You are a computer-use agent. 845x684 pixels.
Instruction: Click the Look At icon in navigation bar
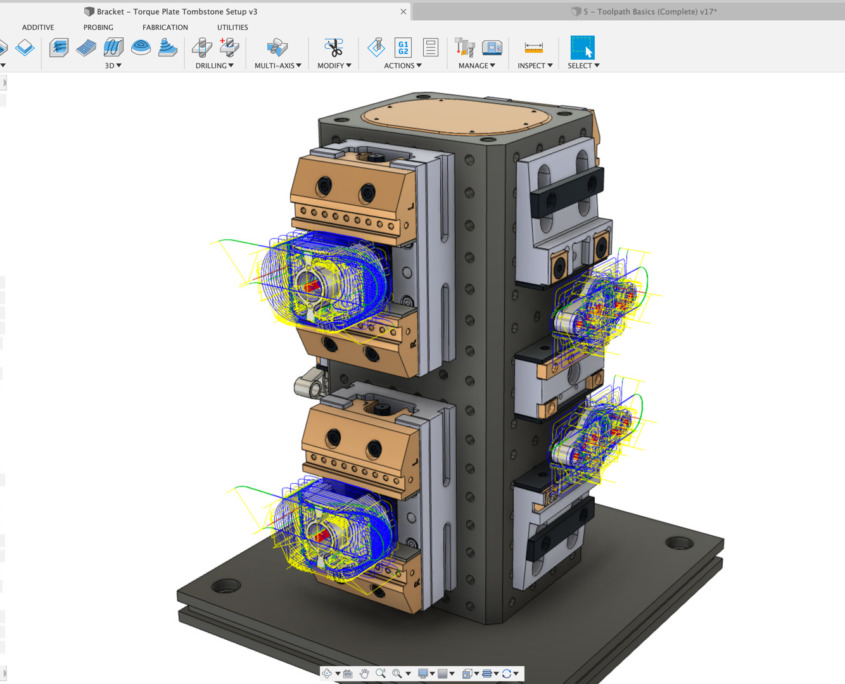click(x=348, y=674)
